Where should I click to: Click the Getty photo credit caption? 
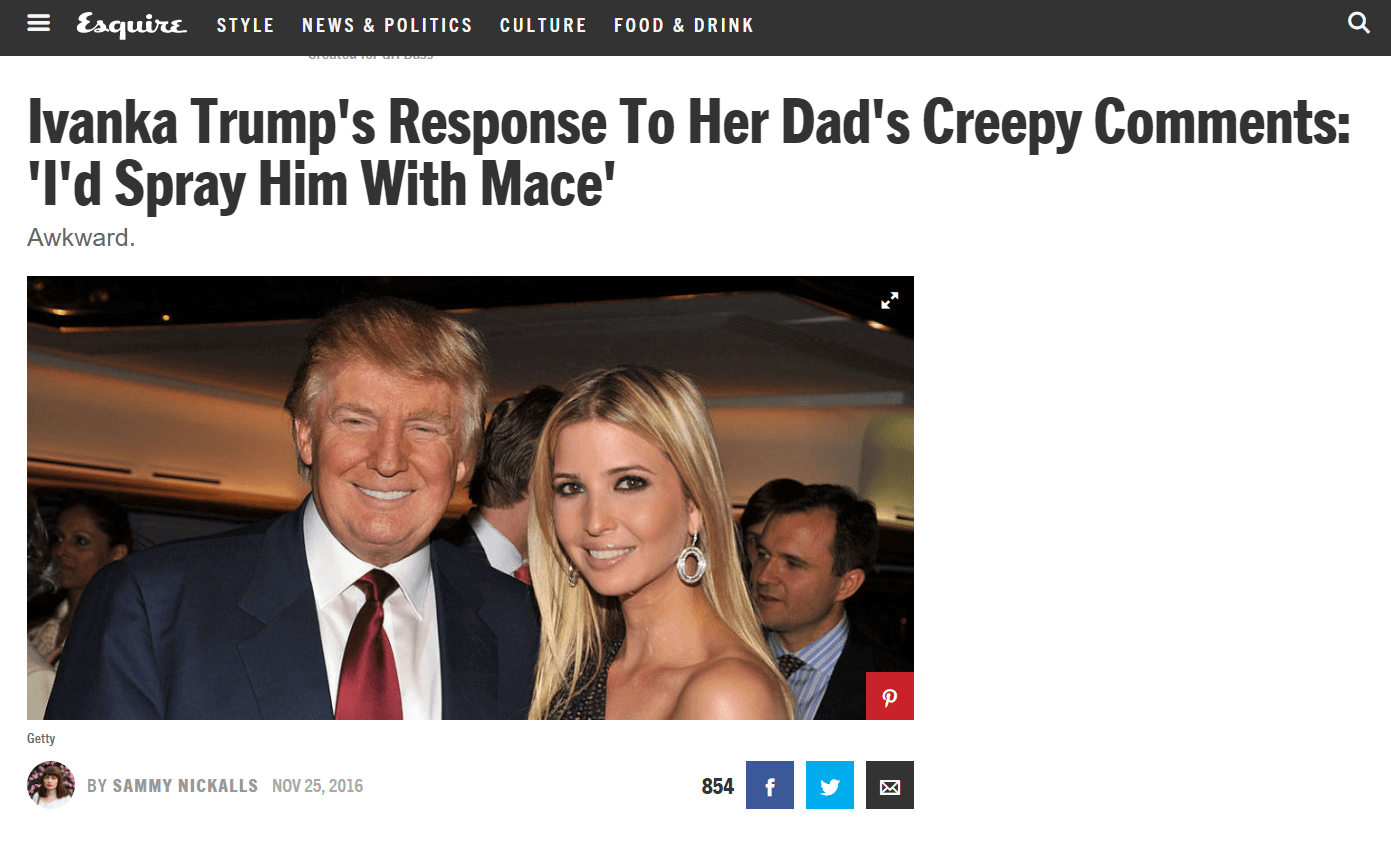point(41,739)
